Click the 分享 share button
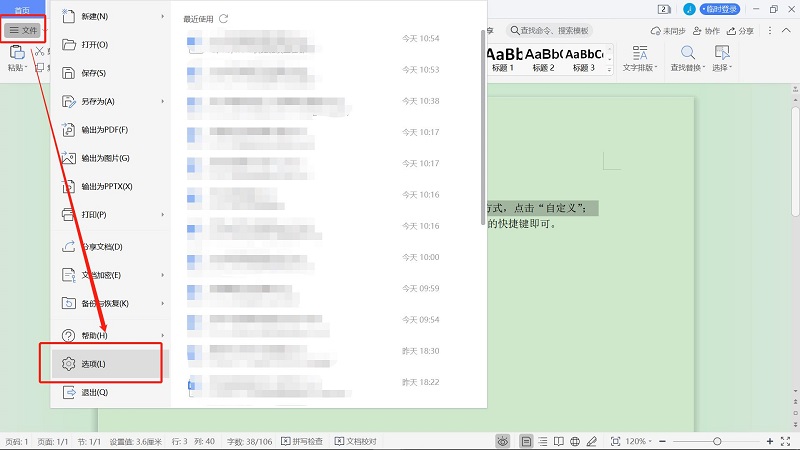This screenshot has height=450, width=800. point(740,31)
